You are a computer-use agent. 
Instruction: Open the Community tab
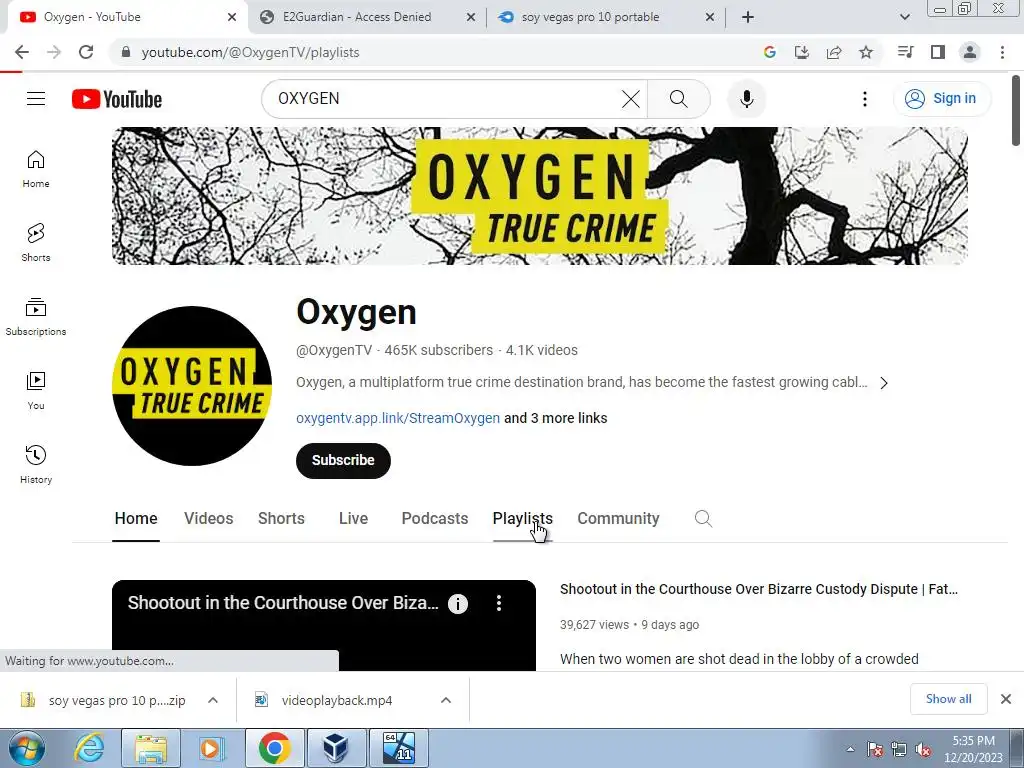pyautogui.click(x=618, y=519)
